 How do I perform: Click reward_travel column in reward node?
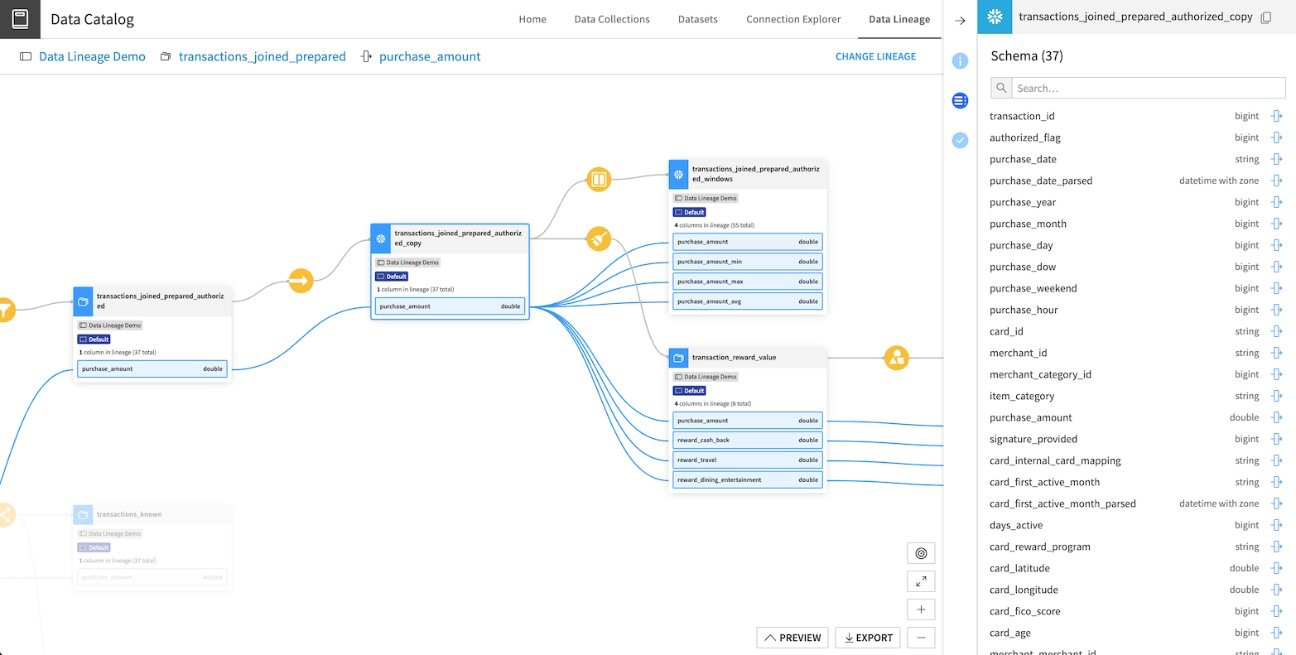(748, 460)
